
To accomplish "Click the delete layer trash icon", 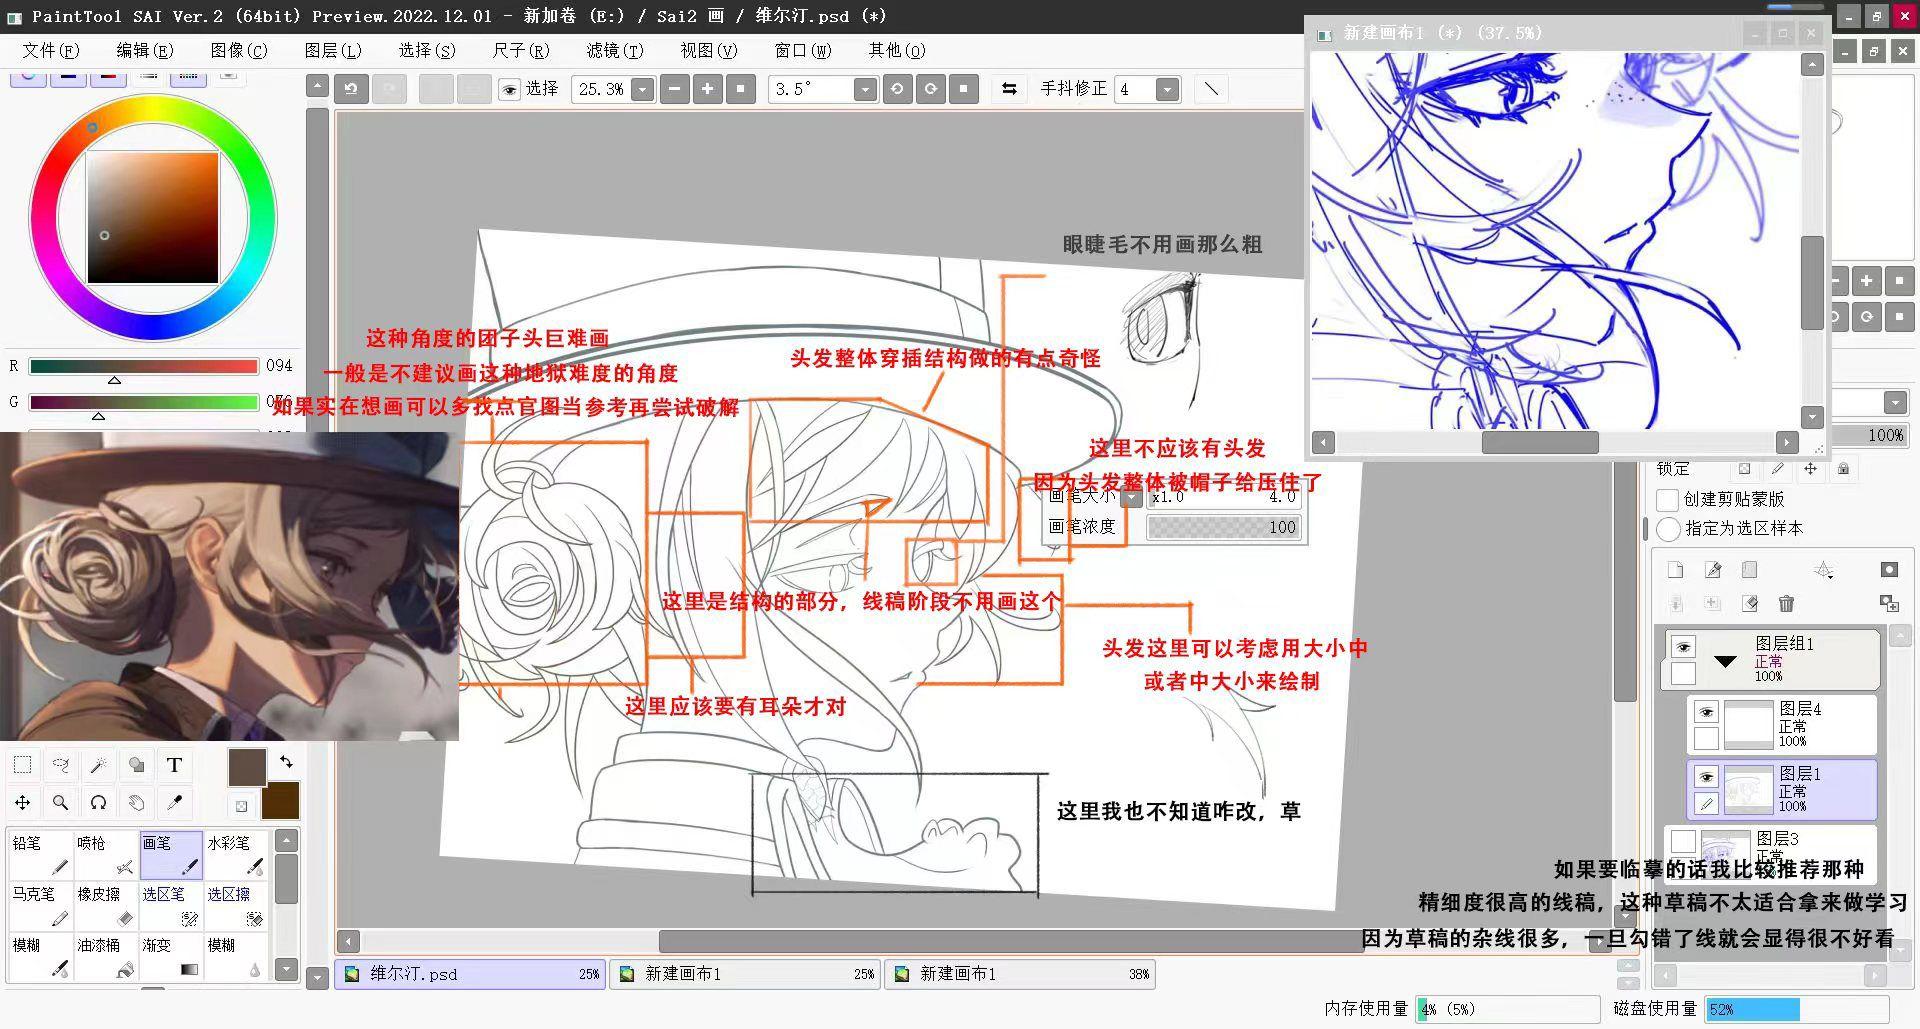I will [x=1787, y=604].
